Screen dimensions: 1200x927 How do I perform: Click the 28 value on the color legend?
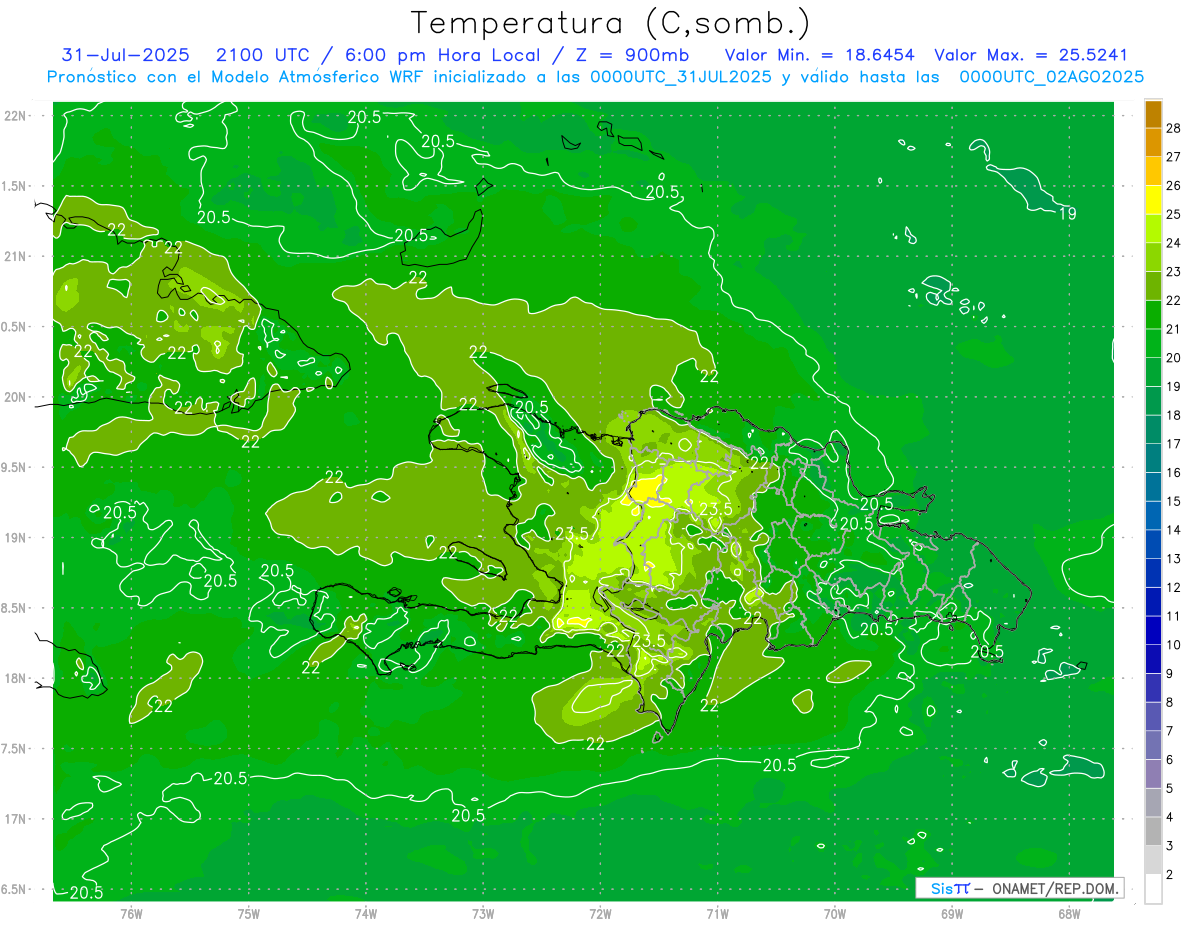[x=1175, y=128]
